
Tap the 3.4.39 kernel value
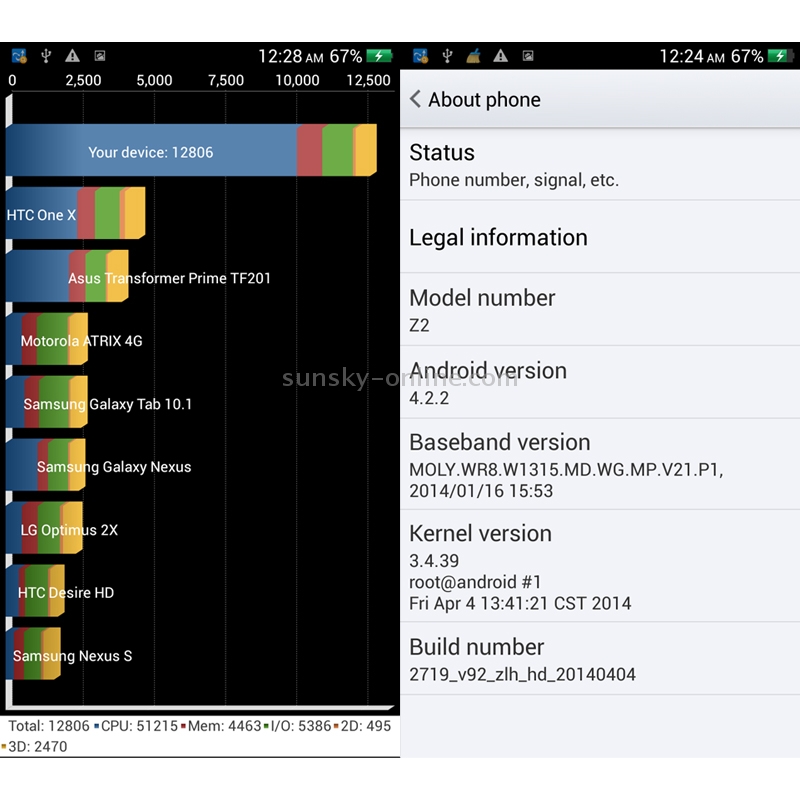pyautogui.click(x=434, y=561)
